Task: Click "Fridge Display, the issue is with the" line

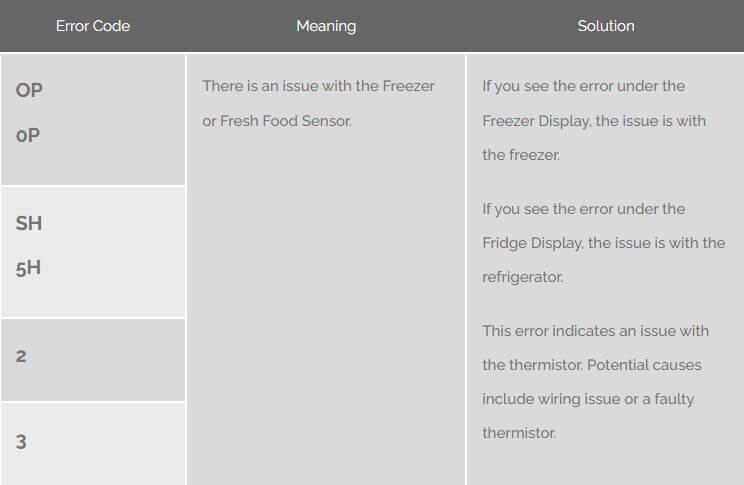Action: pos(603,243)
